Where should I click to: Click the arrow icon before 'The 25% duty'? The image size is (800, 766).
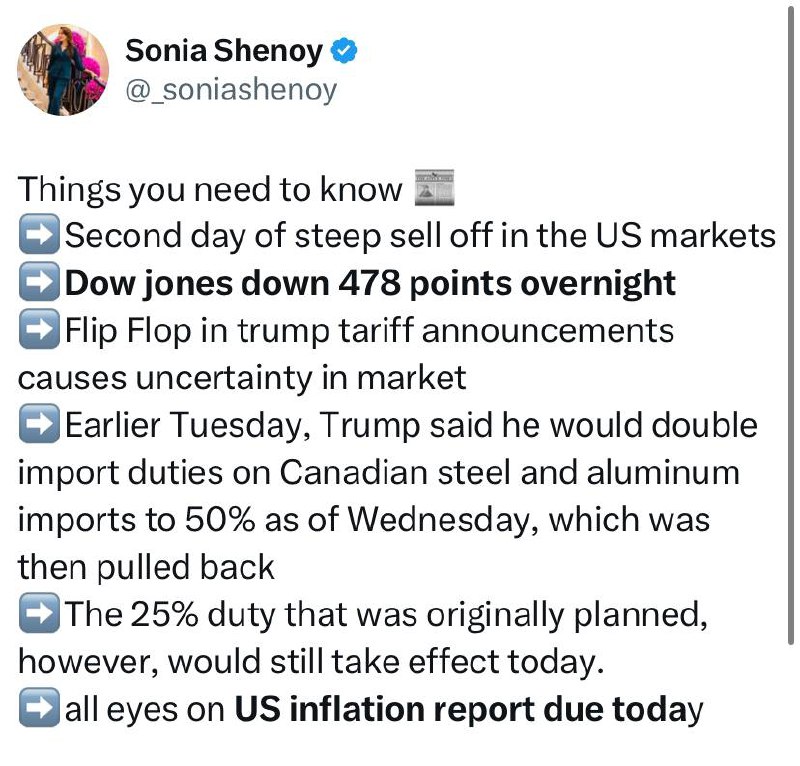coord(39,612)
